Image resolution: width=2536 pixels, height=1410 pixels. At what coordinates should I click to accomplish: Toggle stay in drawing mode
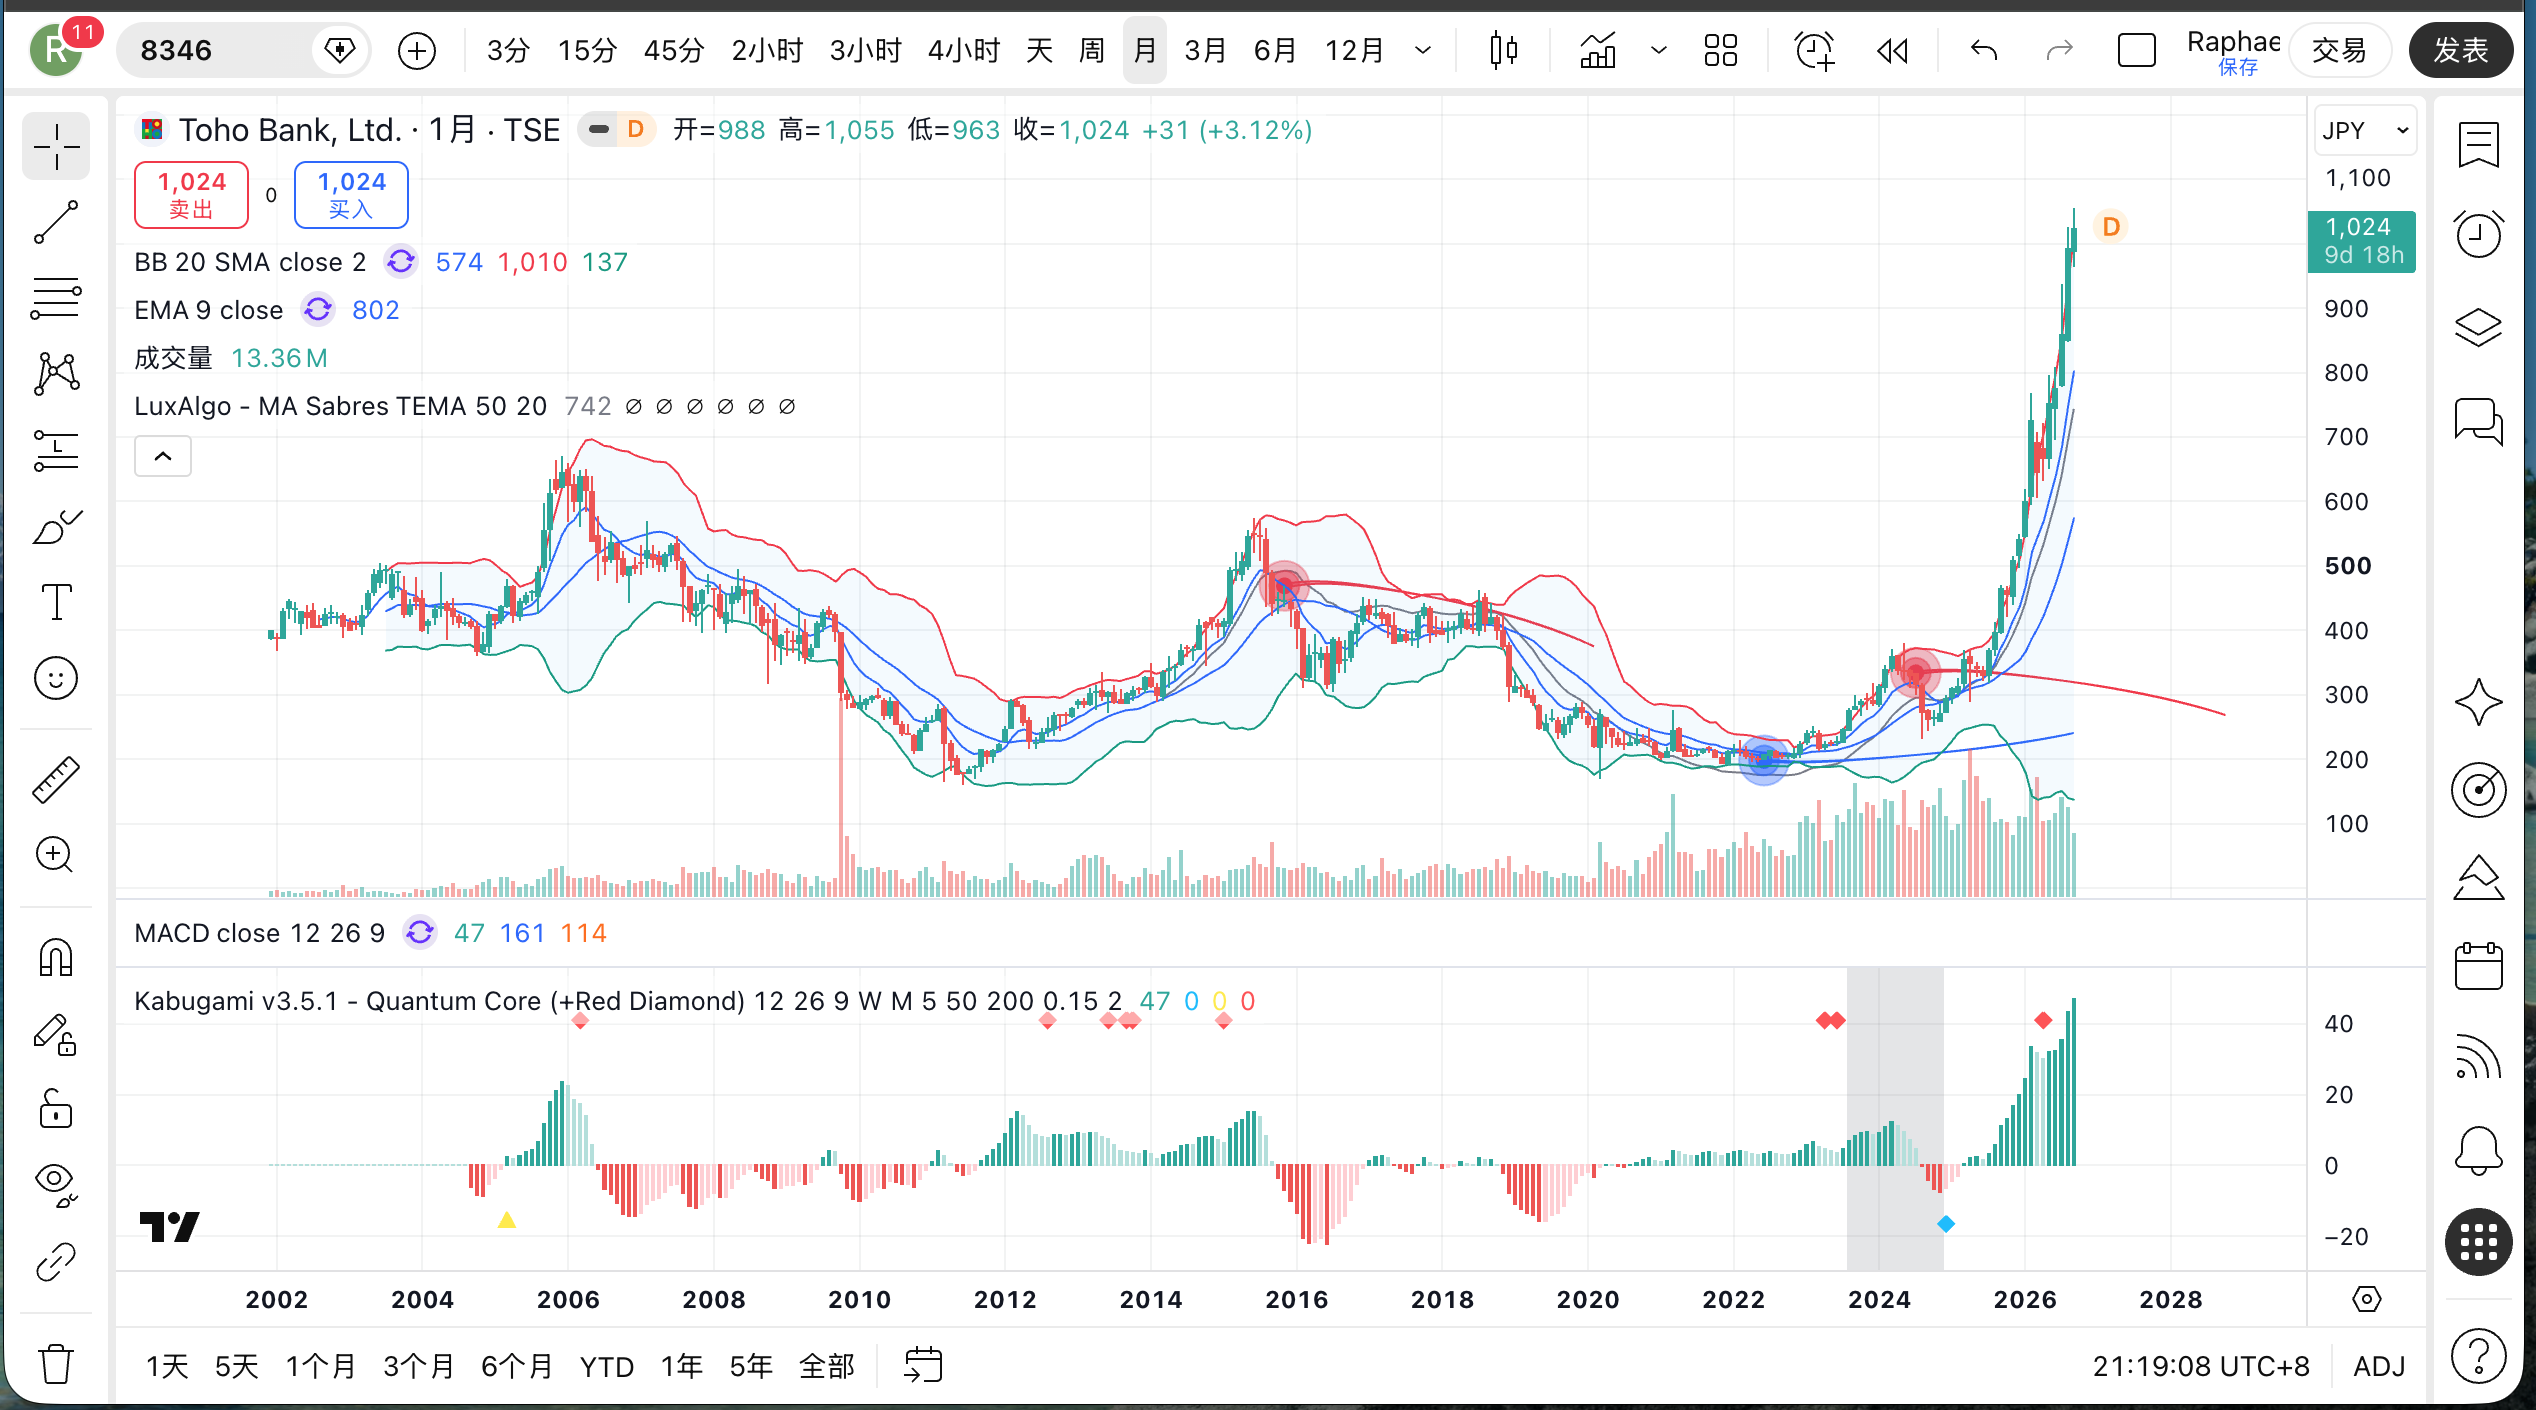click(56, 1033)
